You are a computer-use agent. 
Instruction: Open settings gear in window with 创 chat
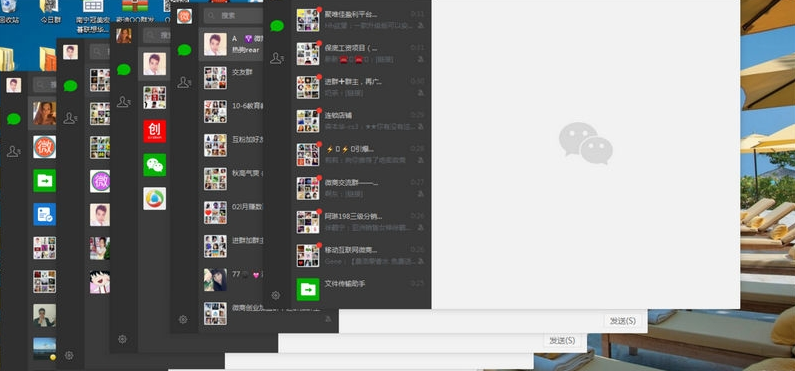coord(122,339)
